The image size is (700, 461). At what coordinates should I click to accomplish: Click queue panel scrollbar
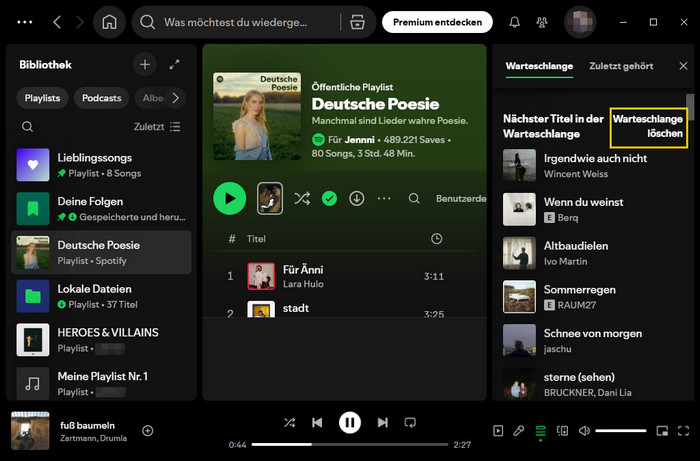point(690,107)
